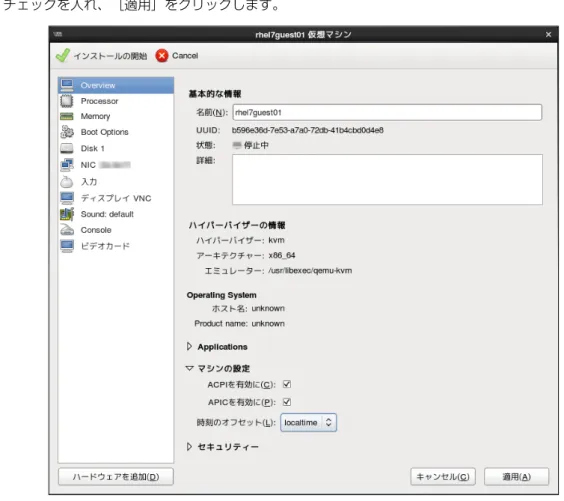Select ディスプレイ VNC in the hardware list

tap(116, 198)
